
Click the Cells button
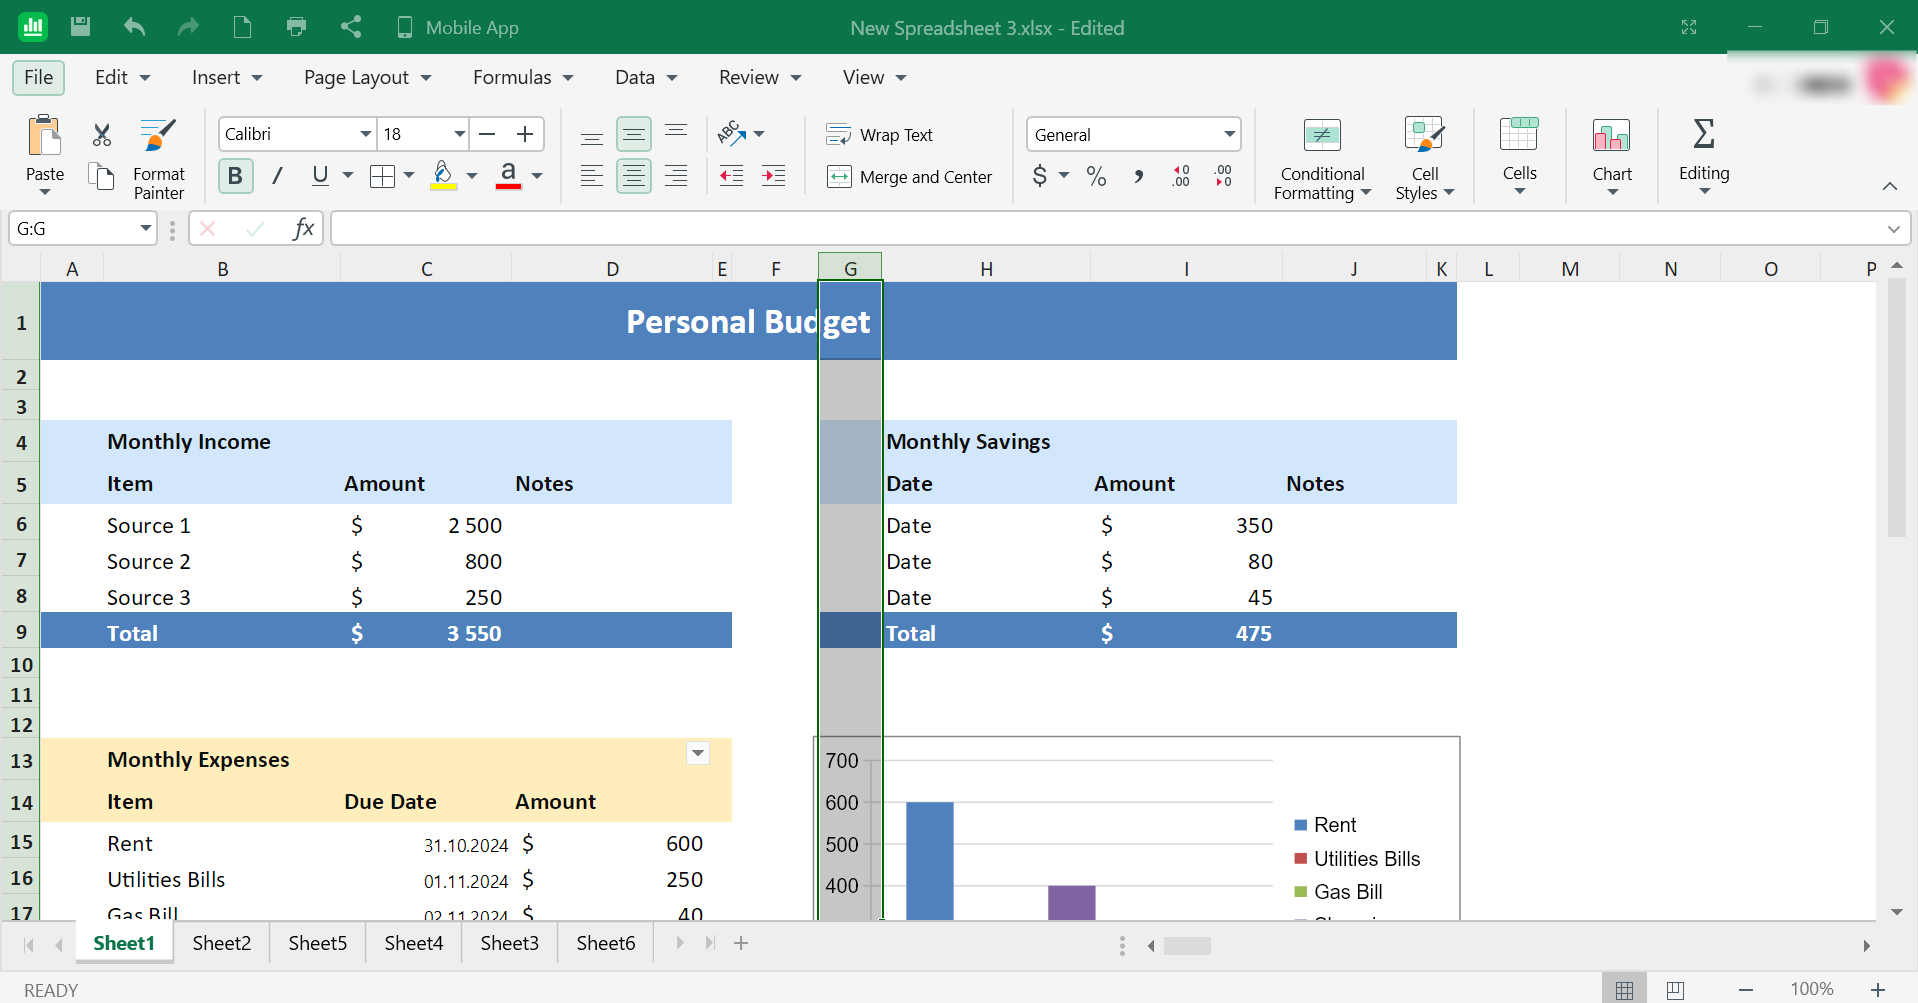coord(1519,156)
